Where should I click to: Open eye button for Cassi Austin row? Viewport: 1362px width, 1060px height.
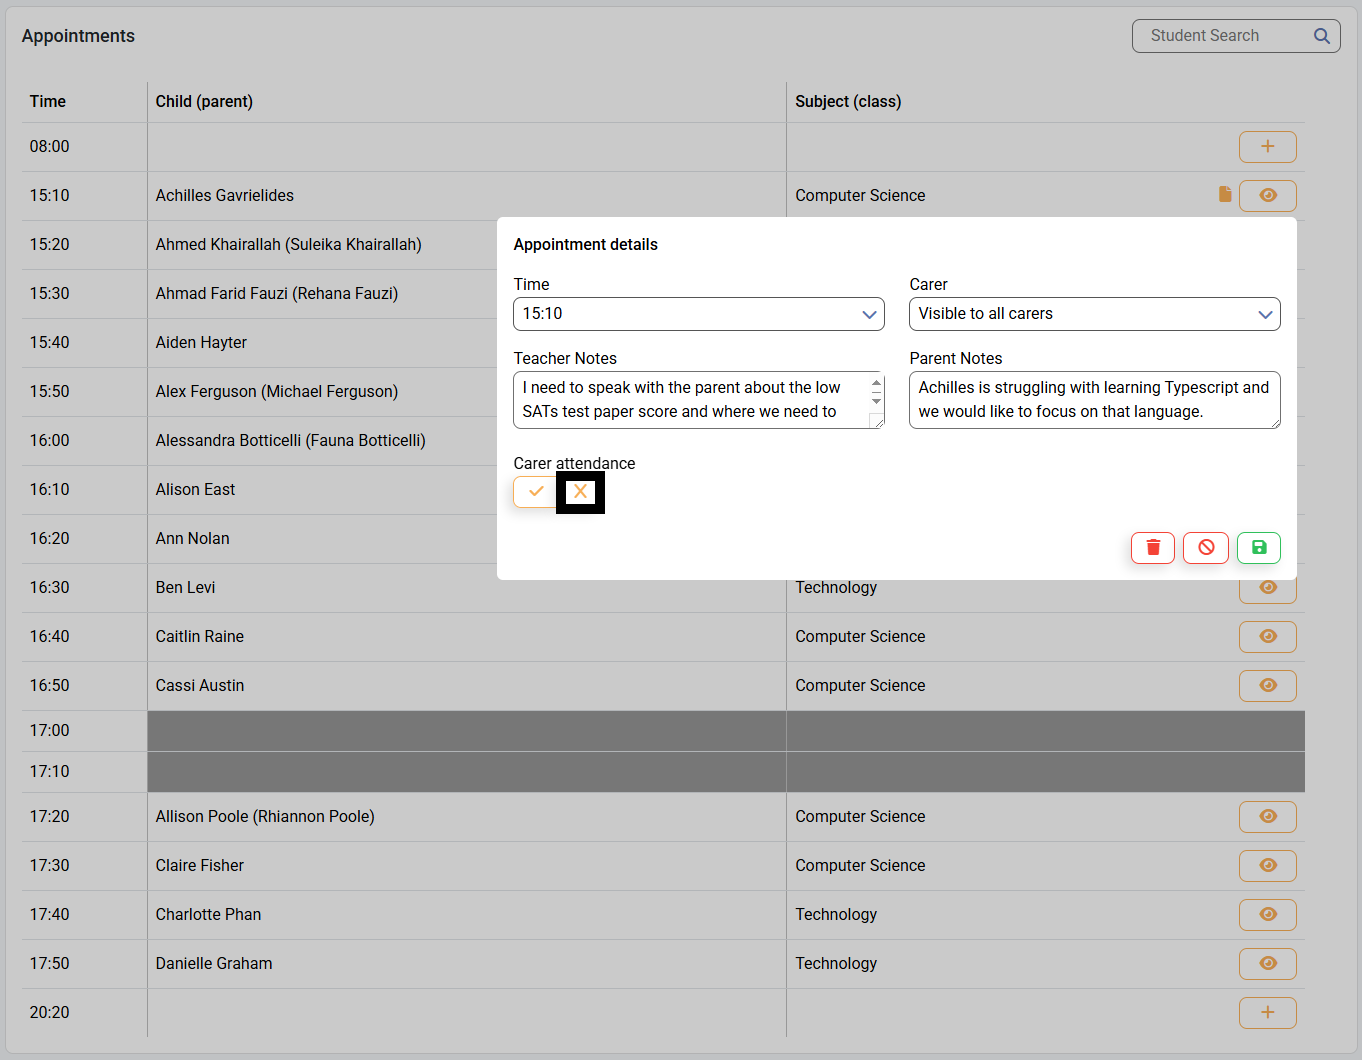[1267, 686]
